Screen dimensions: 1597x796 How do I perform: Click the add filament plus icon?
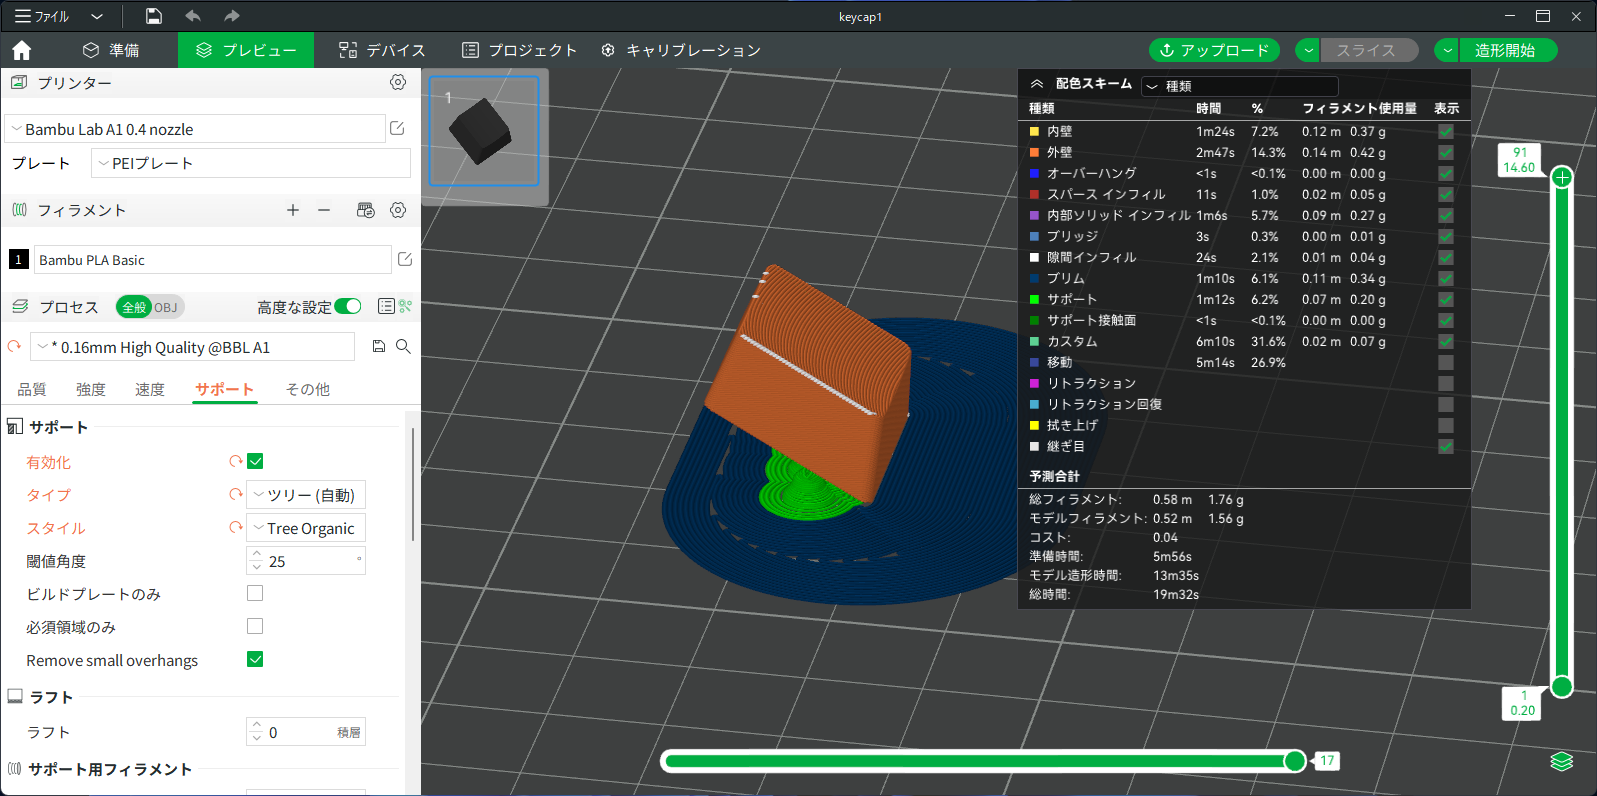pyautogui.click(x=293, y=210)
